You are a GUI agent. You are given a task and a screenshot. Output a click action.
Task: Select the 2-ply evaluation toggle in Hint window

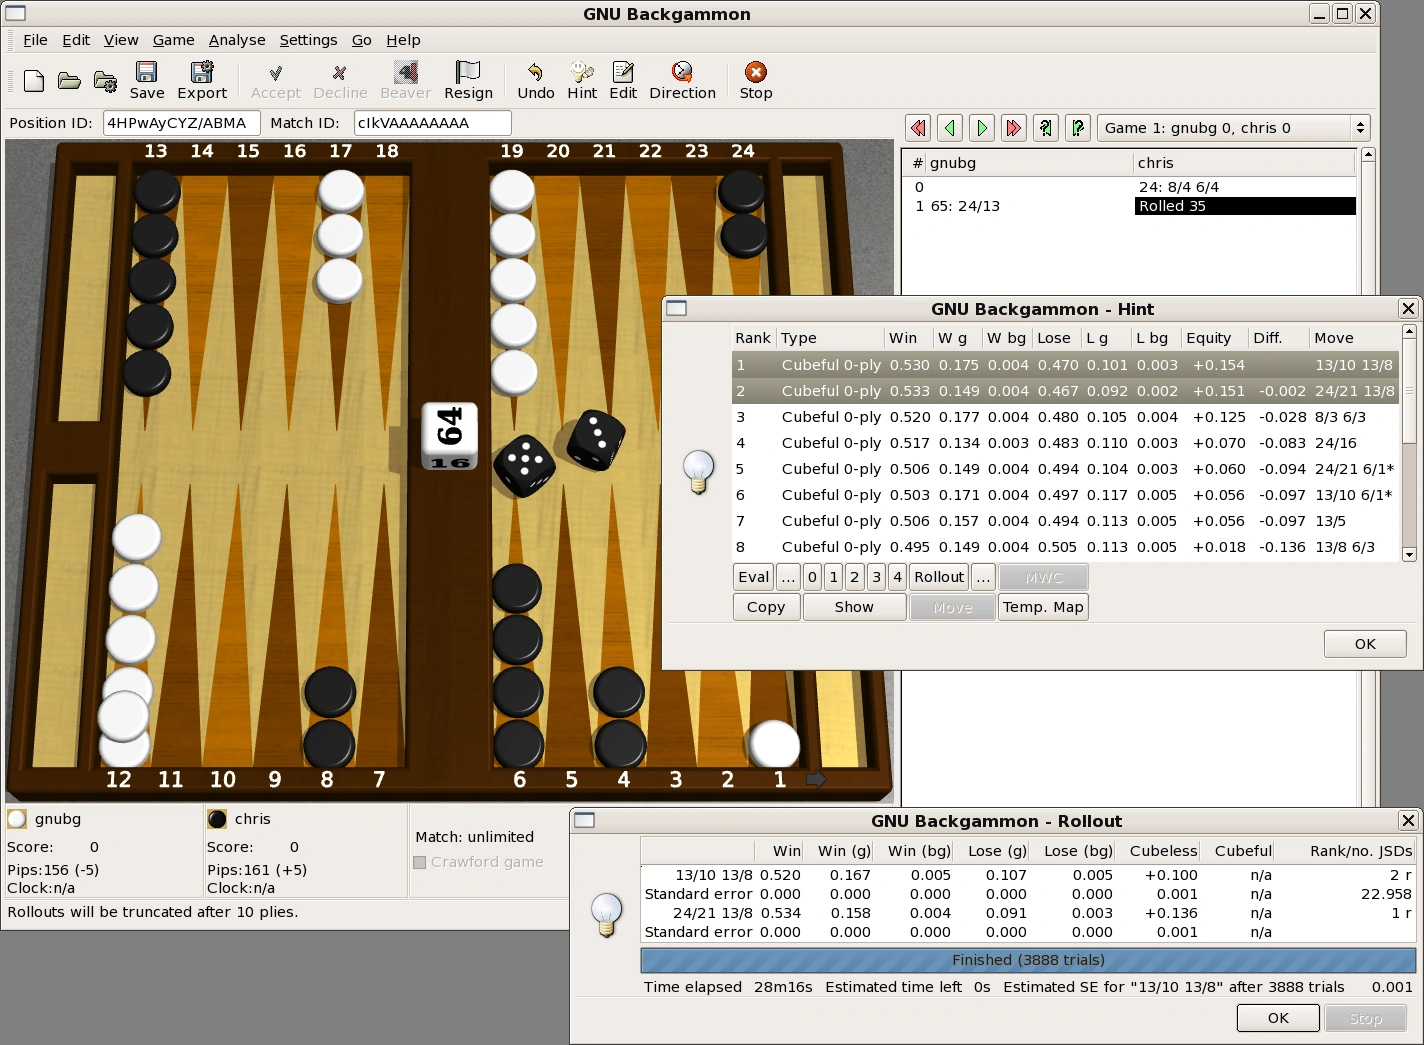pyautogui.click(x=854, y=577)
